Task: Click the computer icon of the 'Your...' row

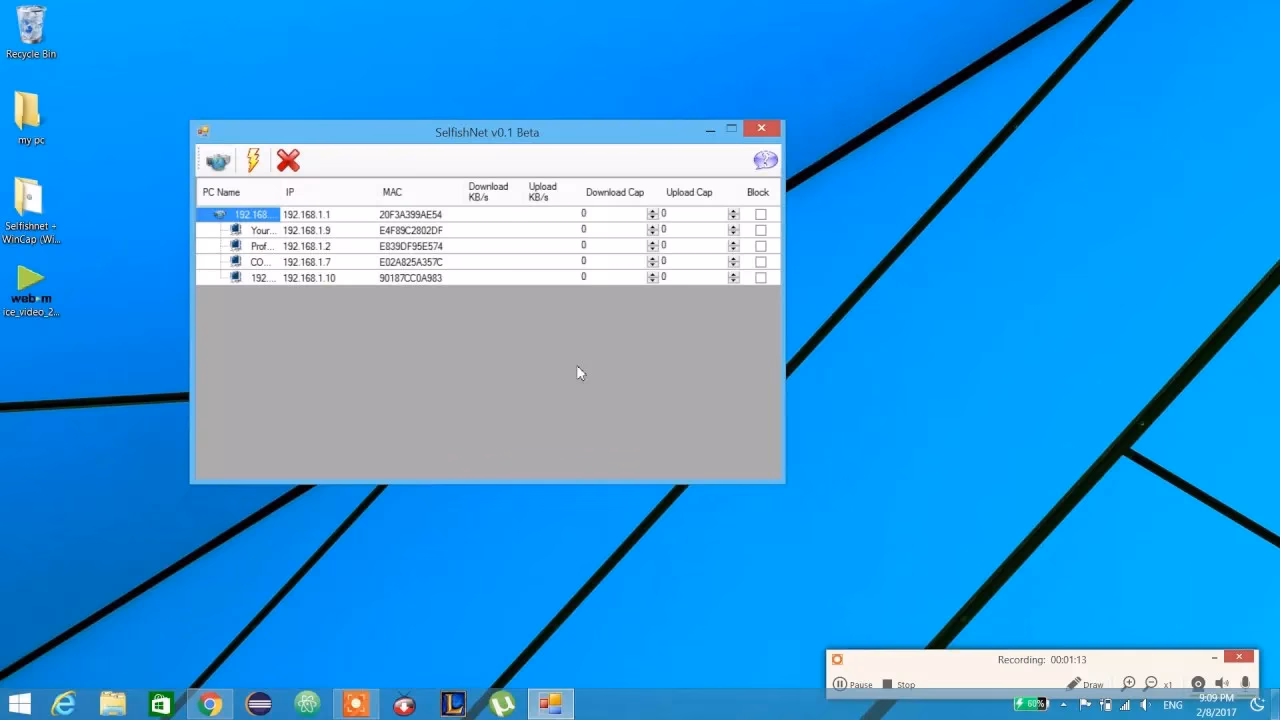Action: [236, 230]
